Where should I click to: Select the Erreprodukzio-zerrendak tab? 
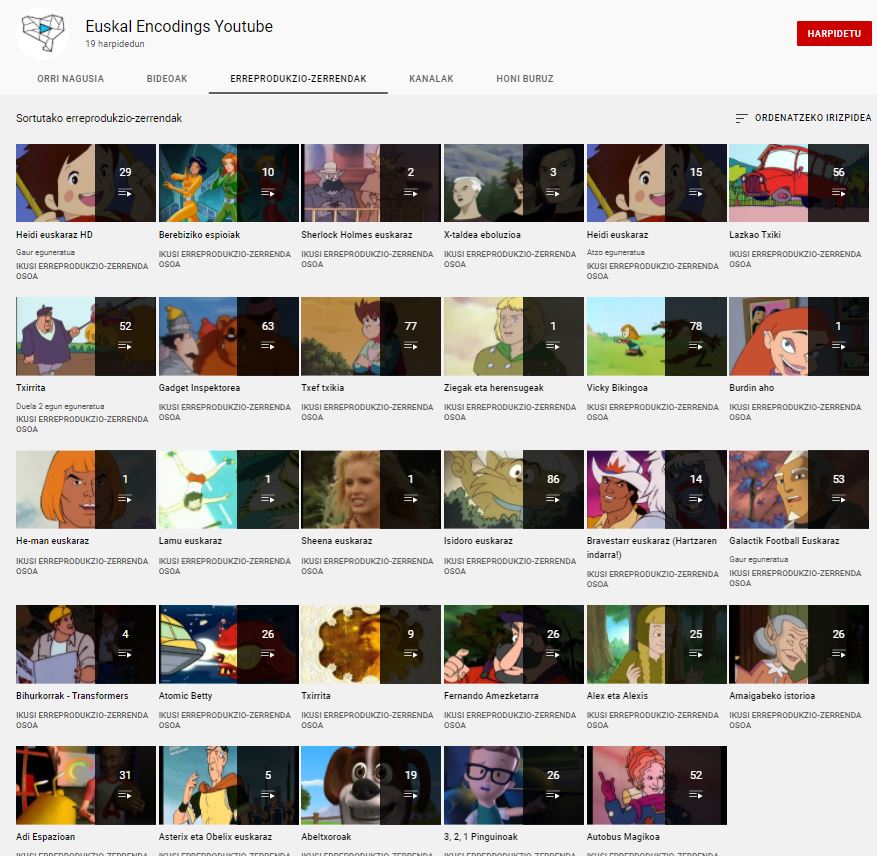pyautogui.click(x=298, y=79)
